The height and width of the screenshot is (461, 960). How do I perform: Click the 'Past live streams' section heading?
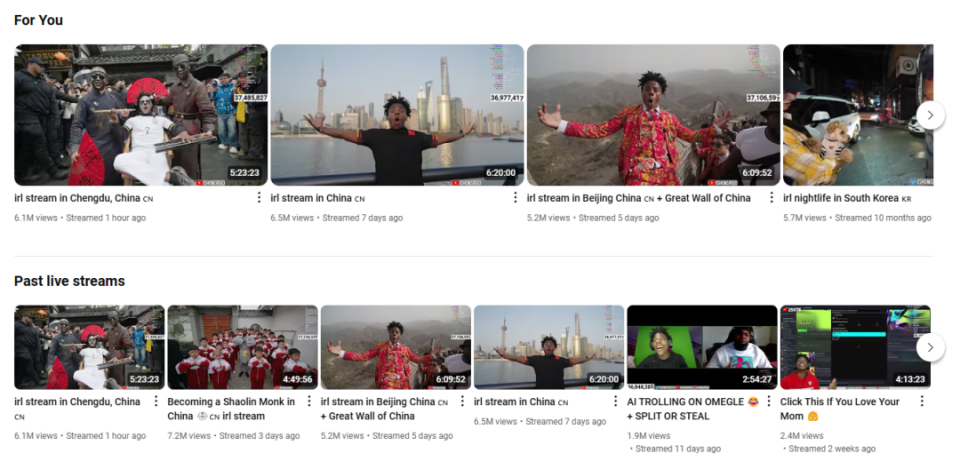69,281
